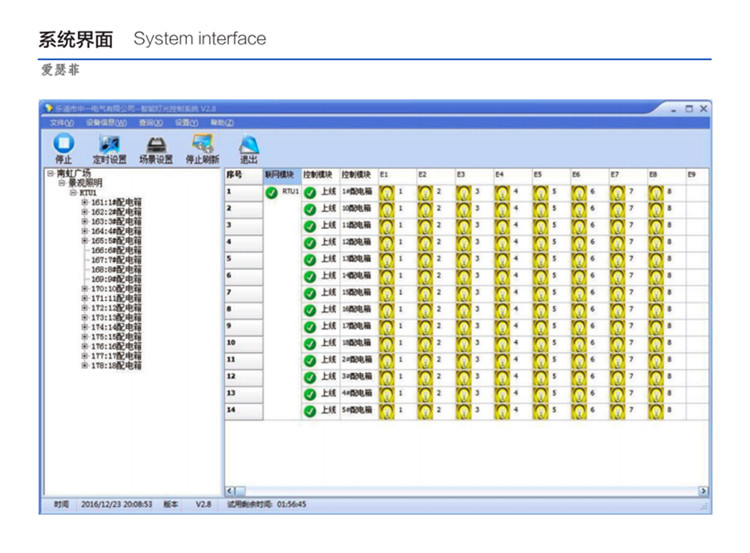
Task: Click the online check icon in row 7
Action: 310,293
